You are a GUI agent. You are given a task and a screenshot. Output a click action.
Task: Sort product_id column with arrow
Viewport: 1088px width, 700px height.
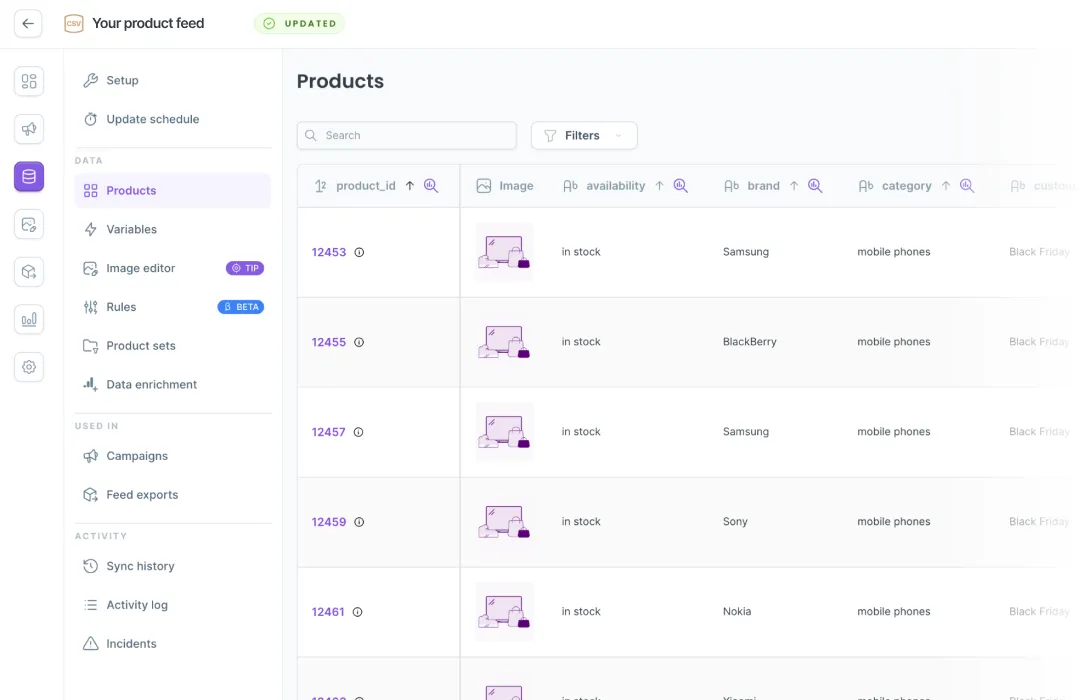click(410, 186)
